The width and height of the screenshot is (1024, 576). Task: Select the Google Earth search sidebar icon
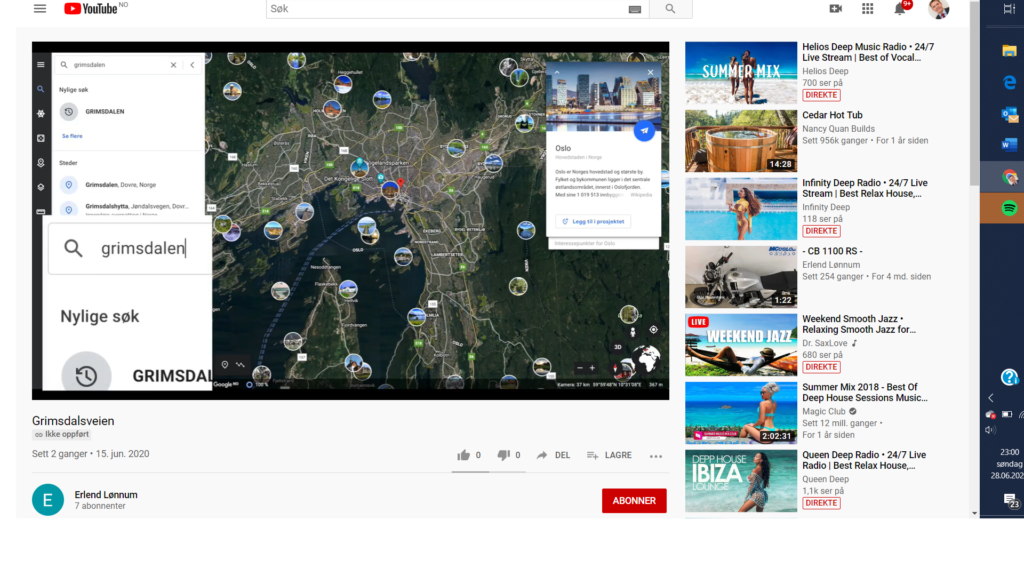coord(40,89)
